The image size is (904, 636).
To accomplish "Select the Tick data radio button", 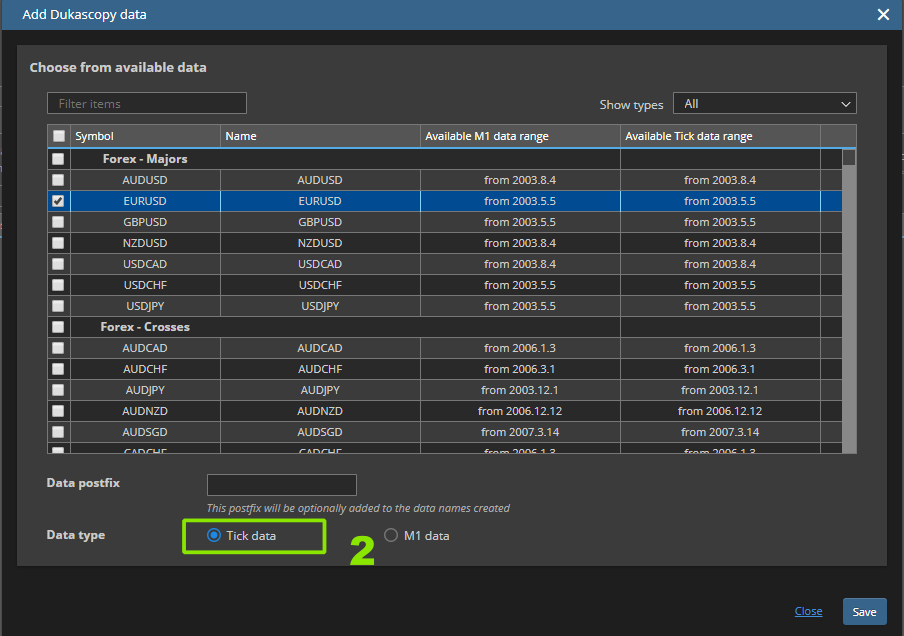I will click(214, 535).
